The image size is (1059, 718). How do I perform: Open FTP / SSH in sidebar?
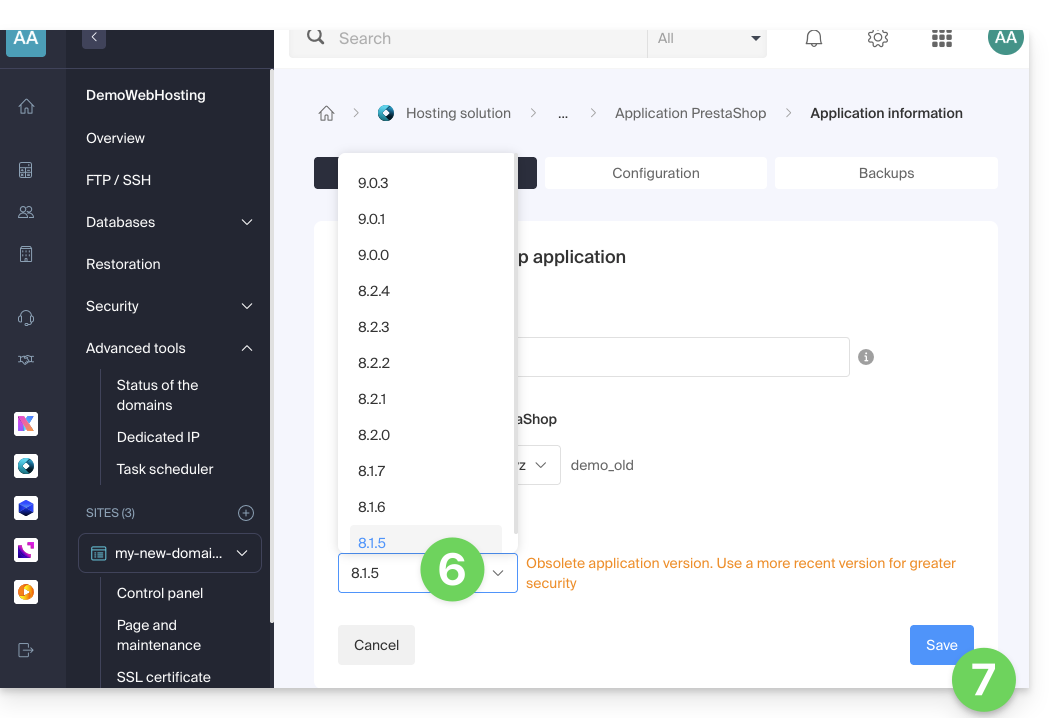click(x=119, y=180)
